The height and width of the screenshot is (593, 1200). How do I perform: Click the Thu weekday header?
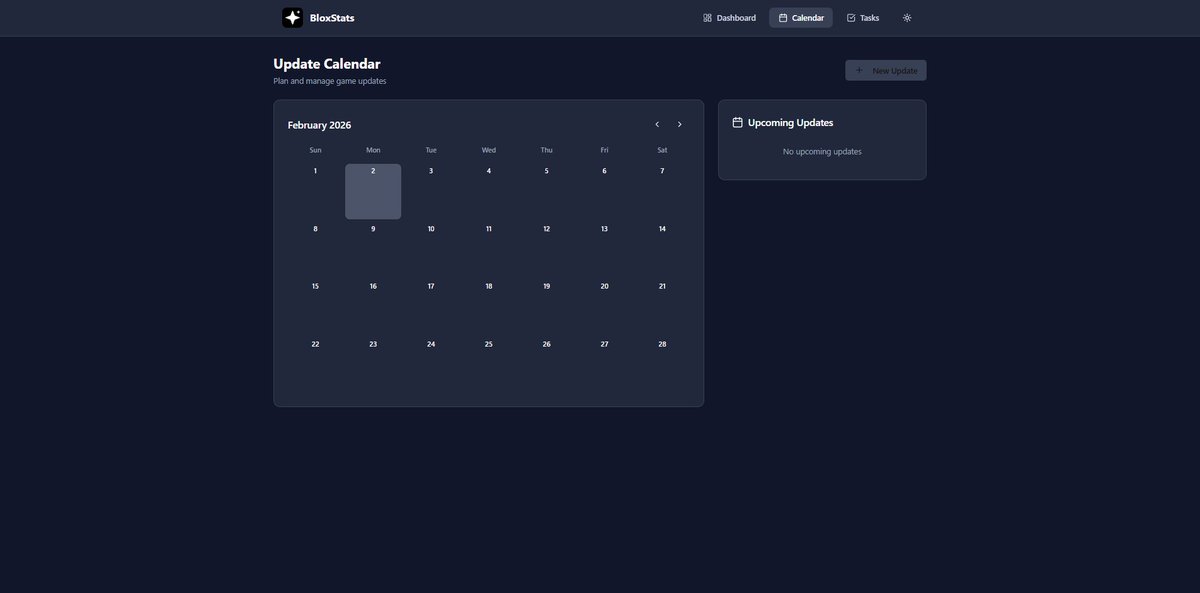546,150
